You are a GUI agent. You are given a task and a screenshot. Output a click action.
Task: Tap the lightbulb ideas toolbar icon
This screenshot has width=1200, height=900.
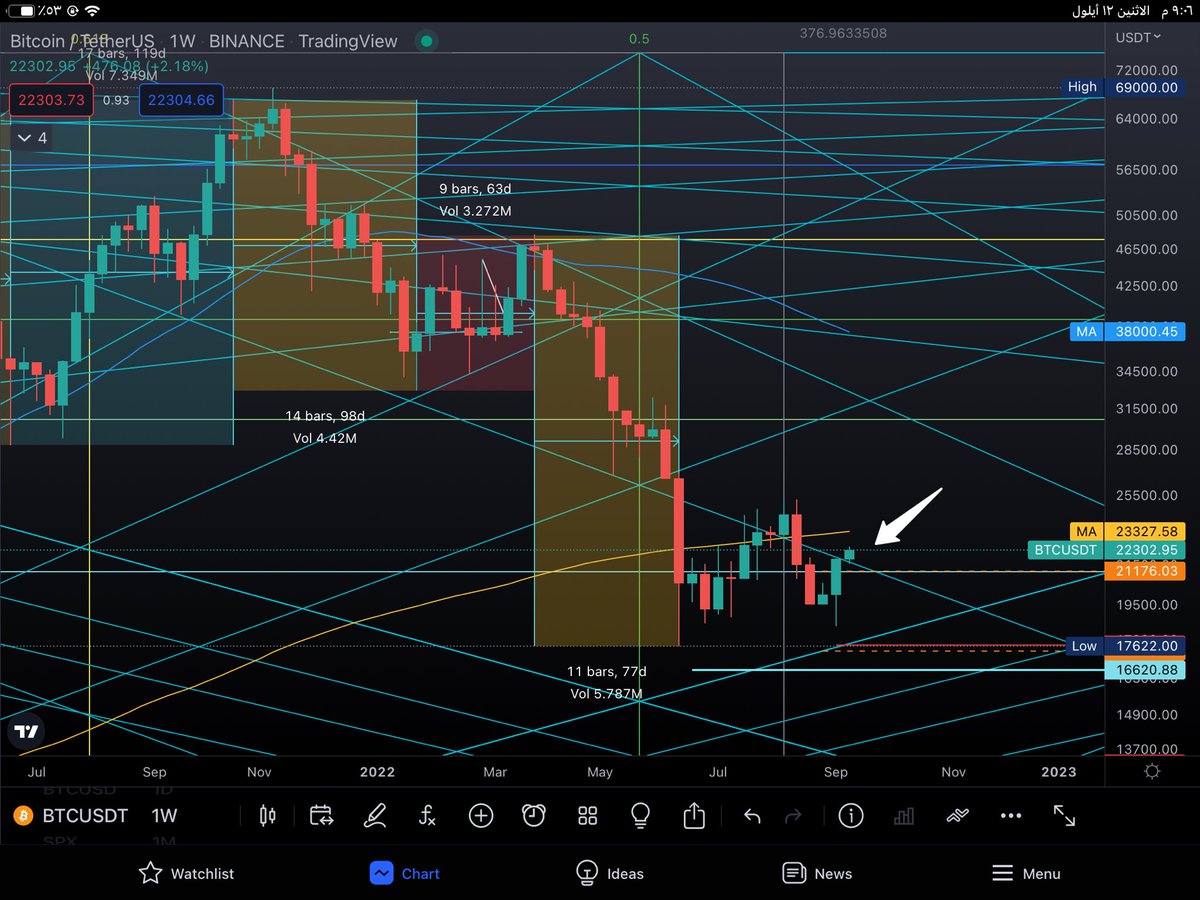[x=641, y=816]
